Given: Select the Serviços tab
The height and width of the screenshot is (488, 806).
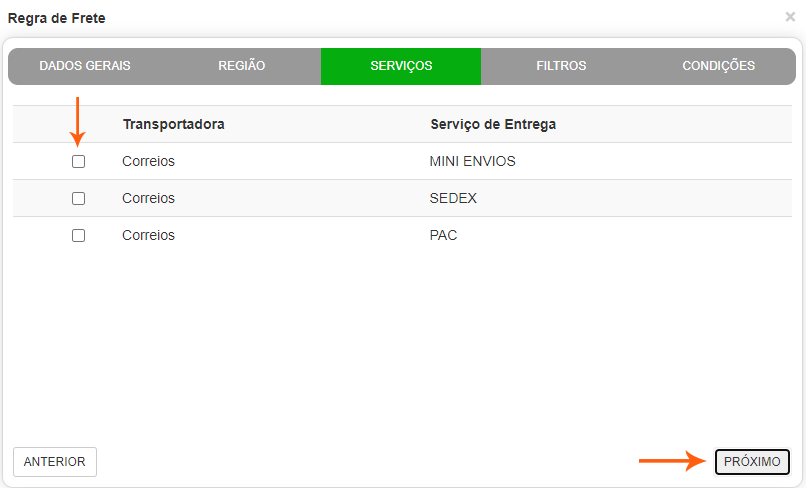Looking at the screenshot, I should (401, 66).
